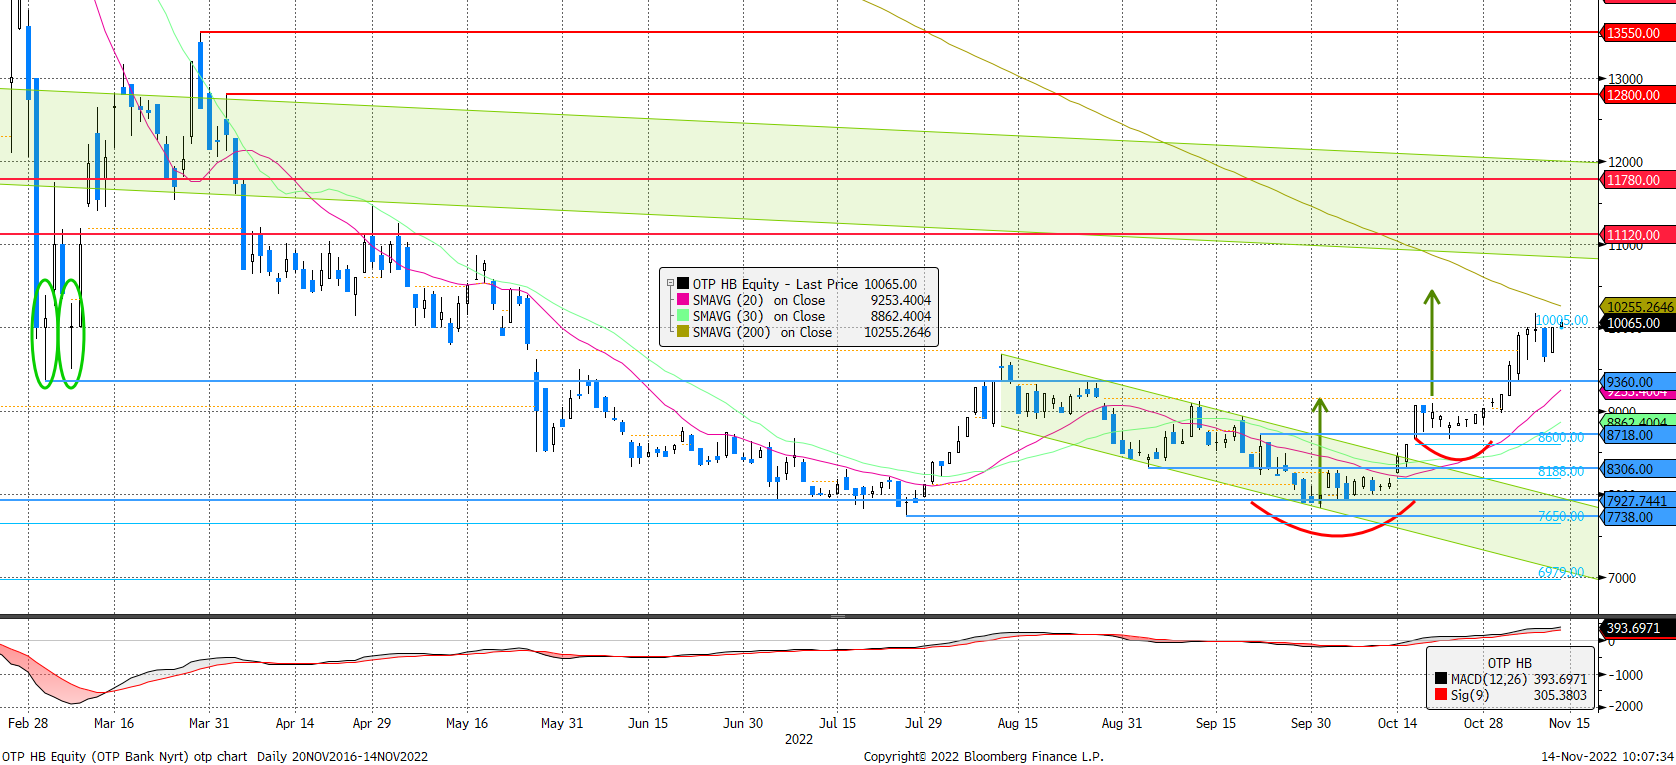1676x765 pixels.
Task: Click the May 16 date label
Action: (x=467, y=723)
